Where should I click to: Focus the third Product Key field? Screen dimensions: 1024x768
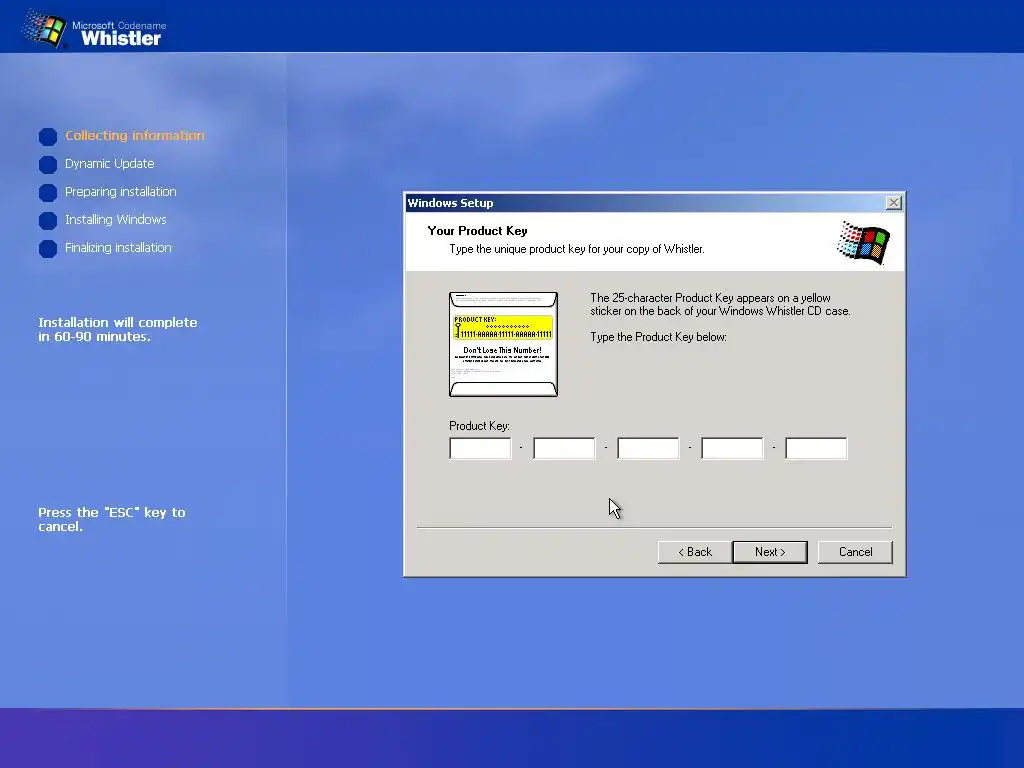pos(648,448)
